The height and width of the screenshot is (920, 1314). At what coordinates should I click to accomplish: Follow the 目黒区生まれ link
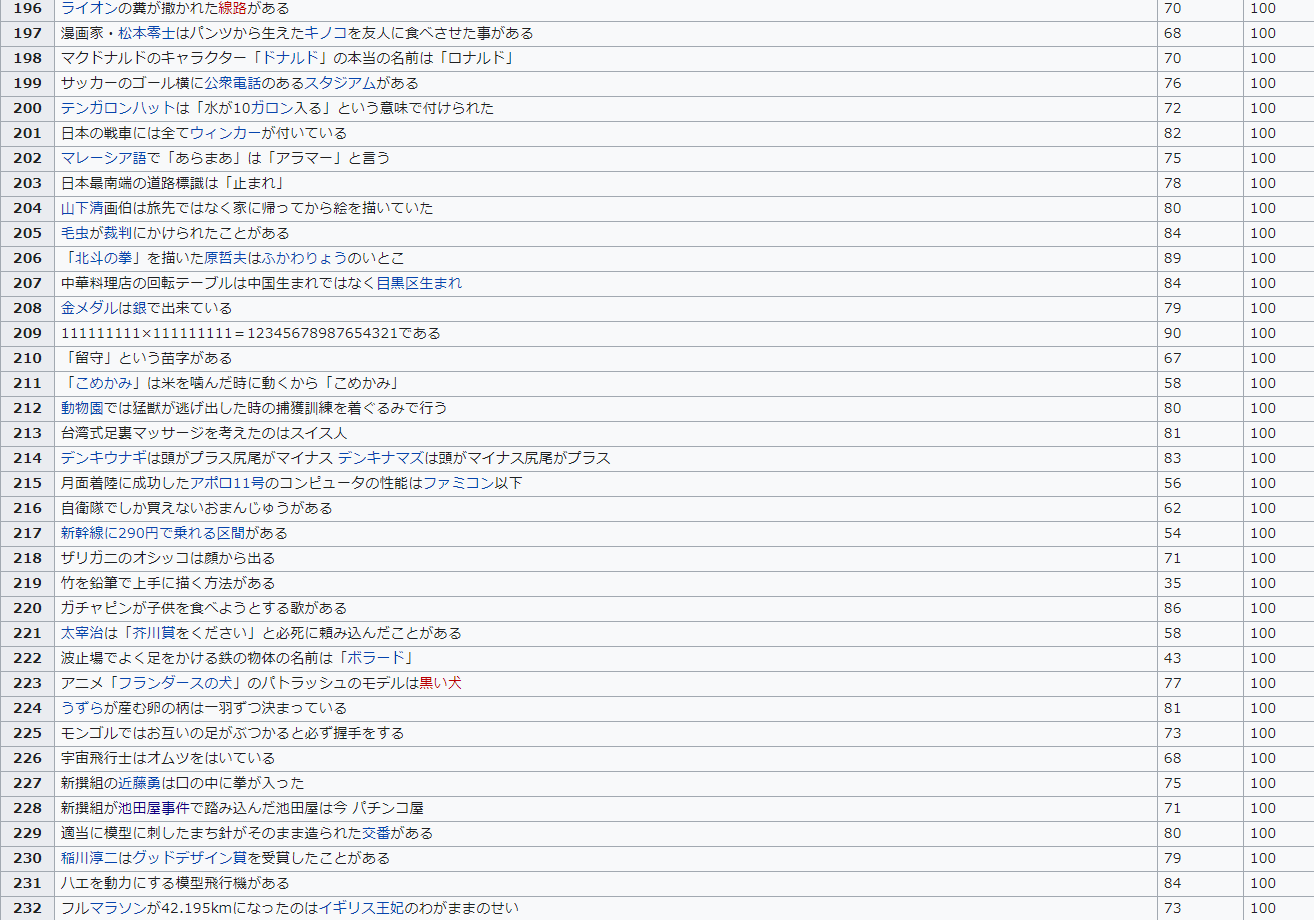coord(419,283)
